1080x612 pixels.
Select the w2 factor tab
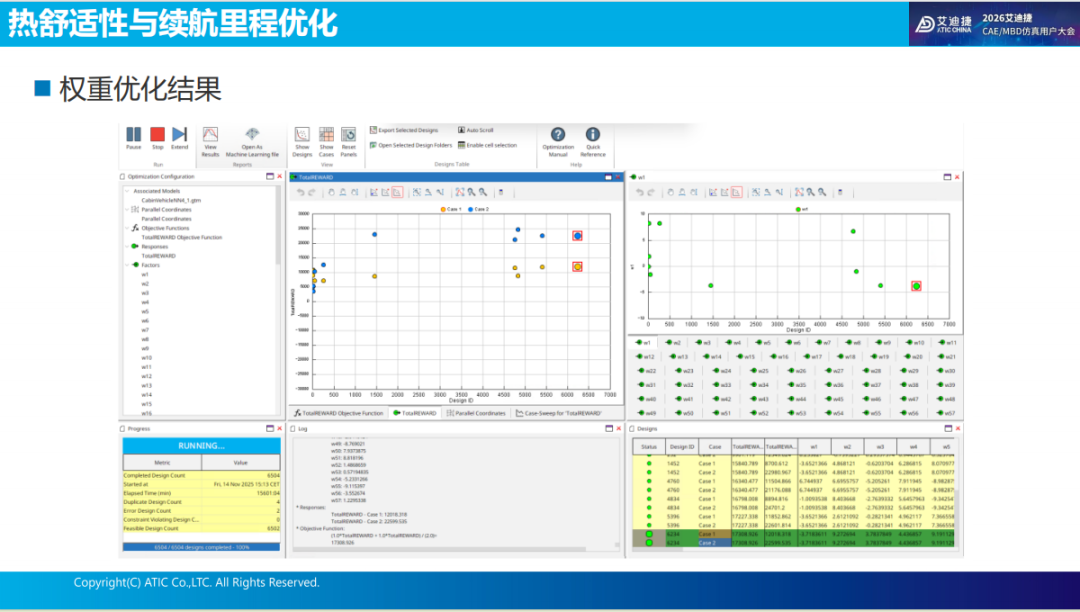673,342
